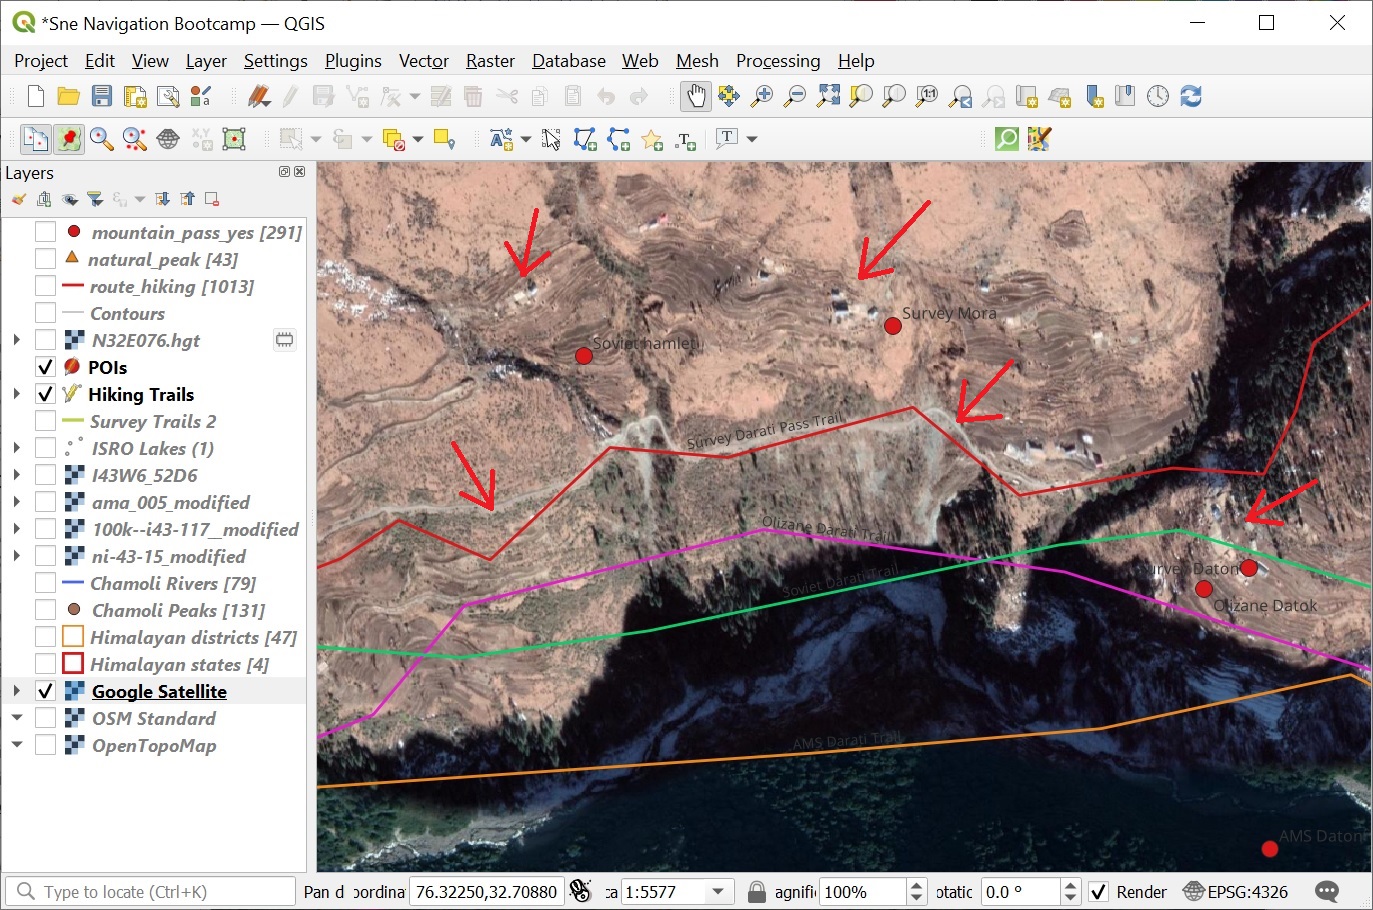Uncheck the POIs layer visibility

point(45,367)
